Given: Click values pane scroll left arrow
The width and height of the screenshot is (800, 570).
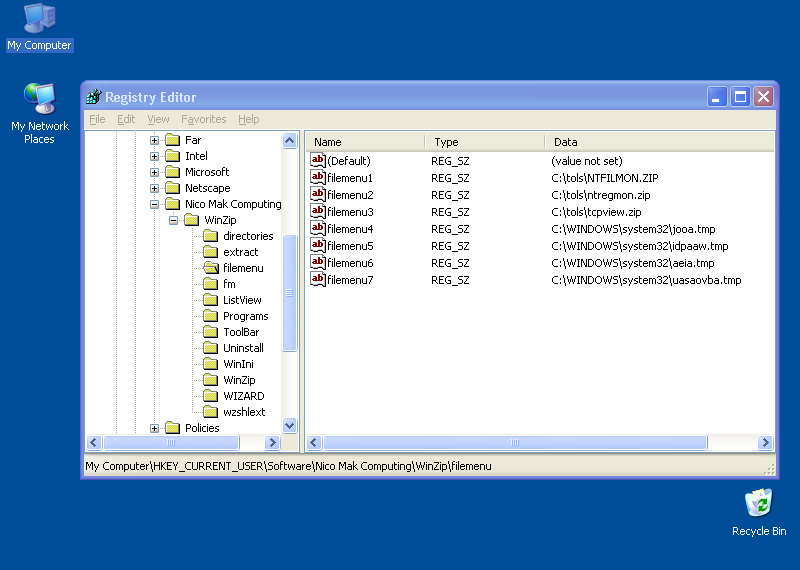Looking at the screenshot, I should (314, 442).
